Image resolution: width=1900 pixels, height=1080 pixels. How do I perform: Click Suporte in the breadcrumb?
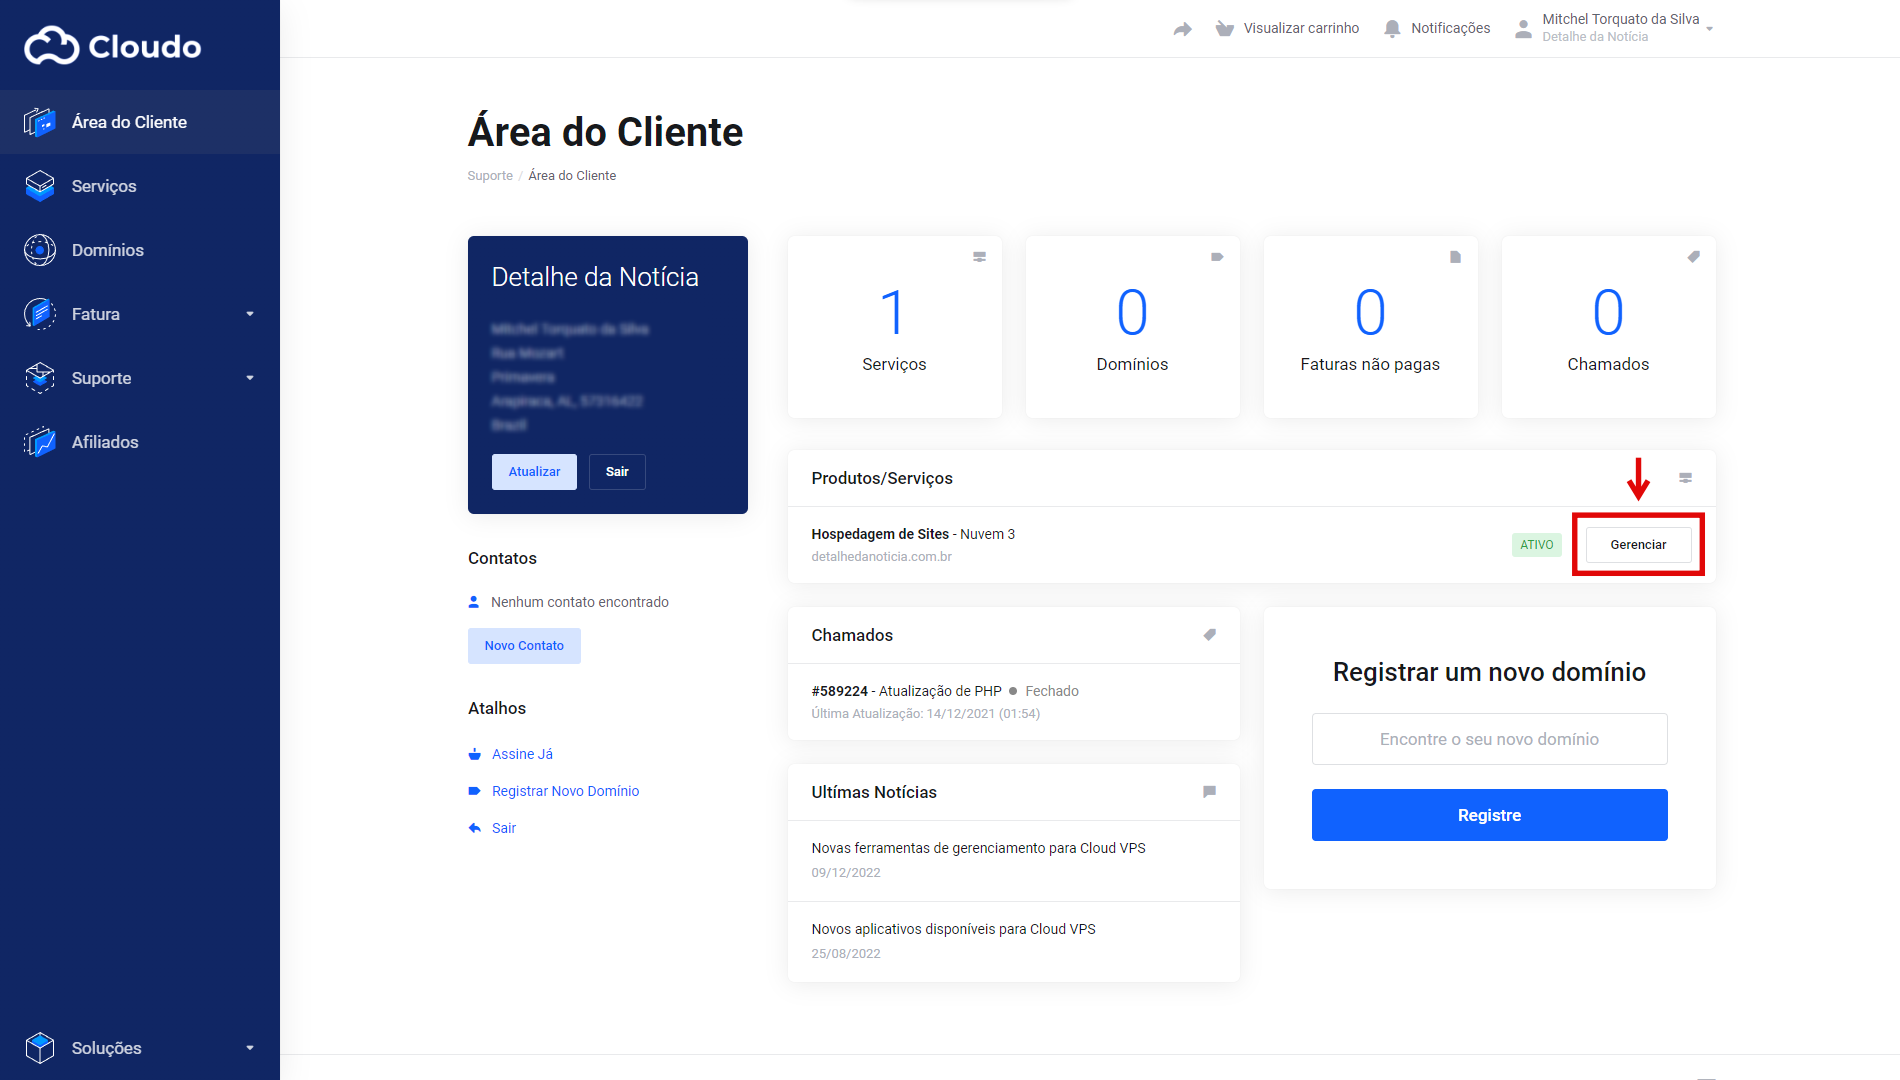(490, 176)
